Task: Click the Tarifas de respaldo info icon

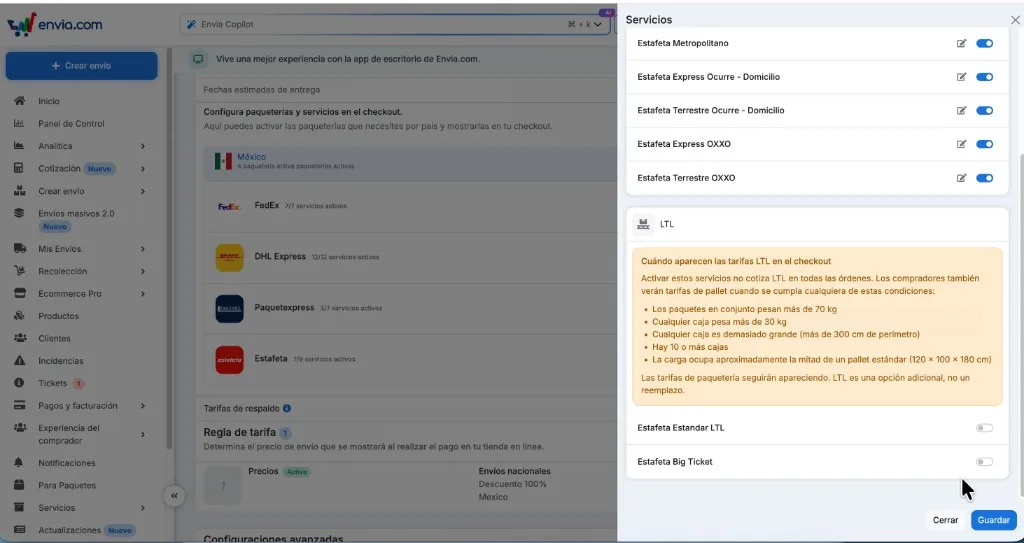Action: tap(287, 408)
